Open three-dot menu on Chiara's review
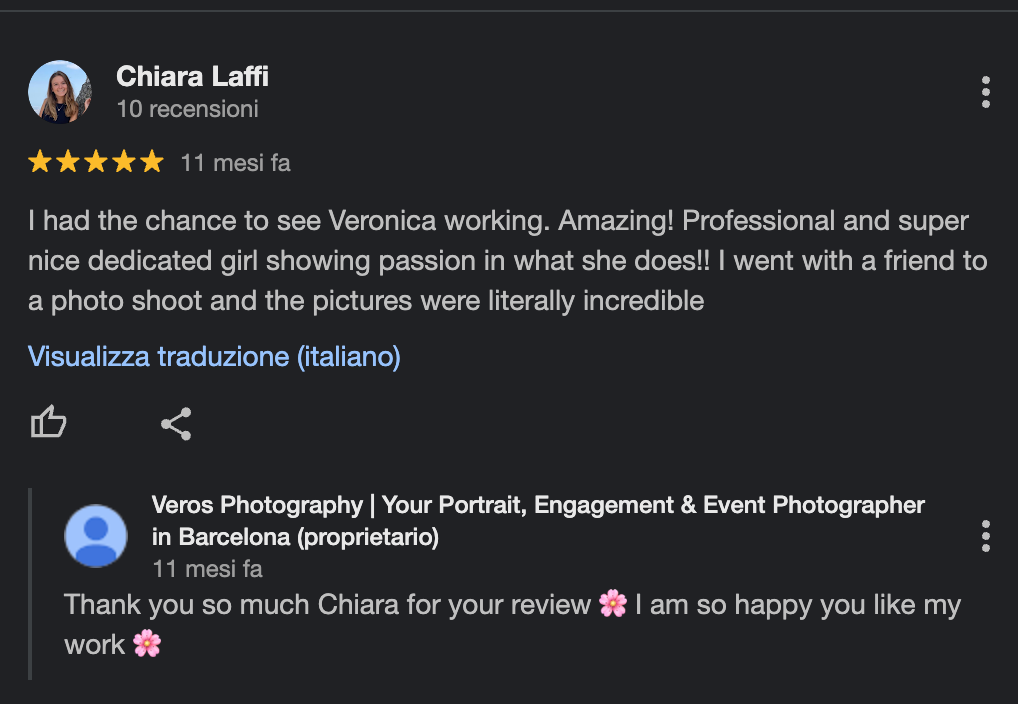 (985, 92)
